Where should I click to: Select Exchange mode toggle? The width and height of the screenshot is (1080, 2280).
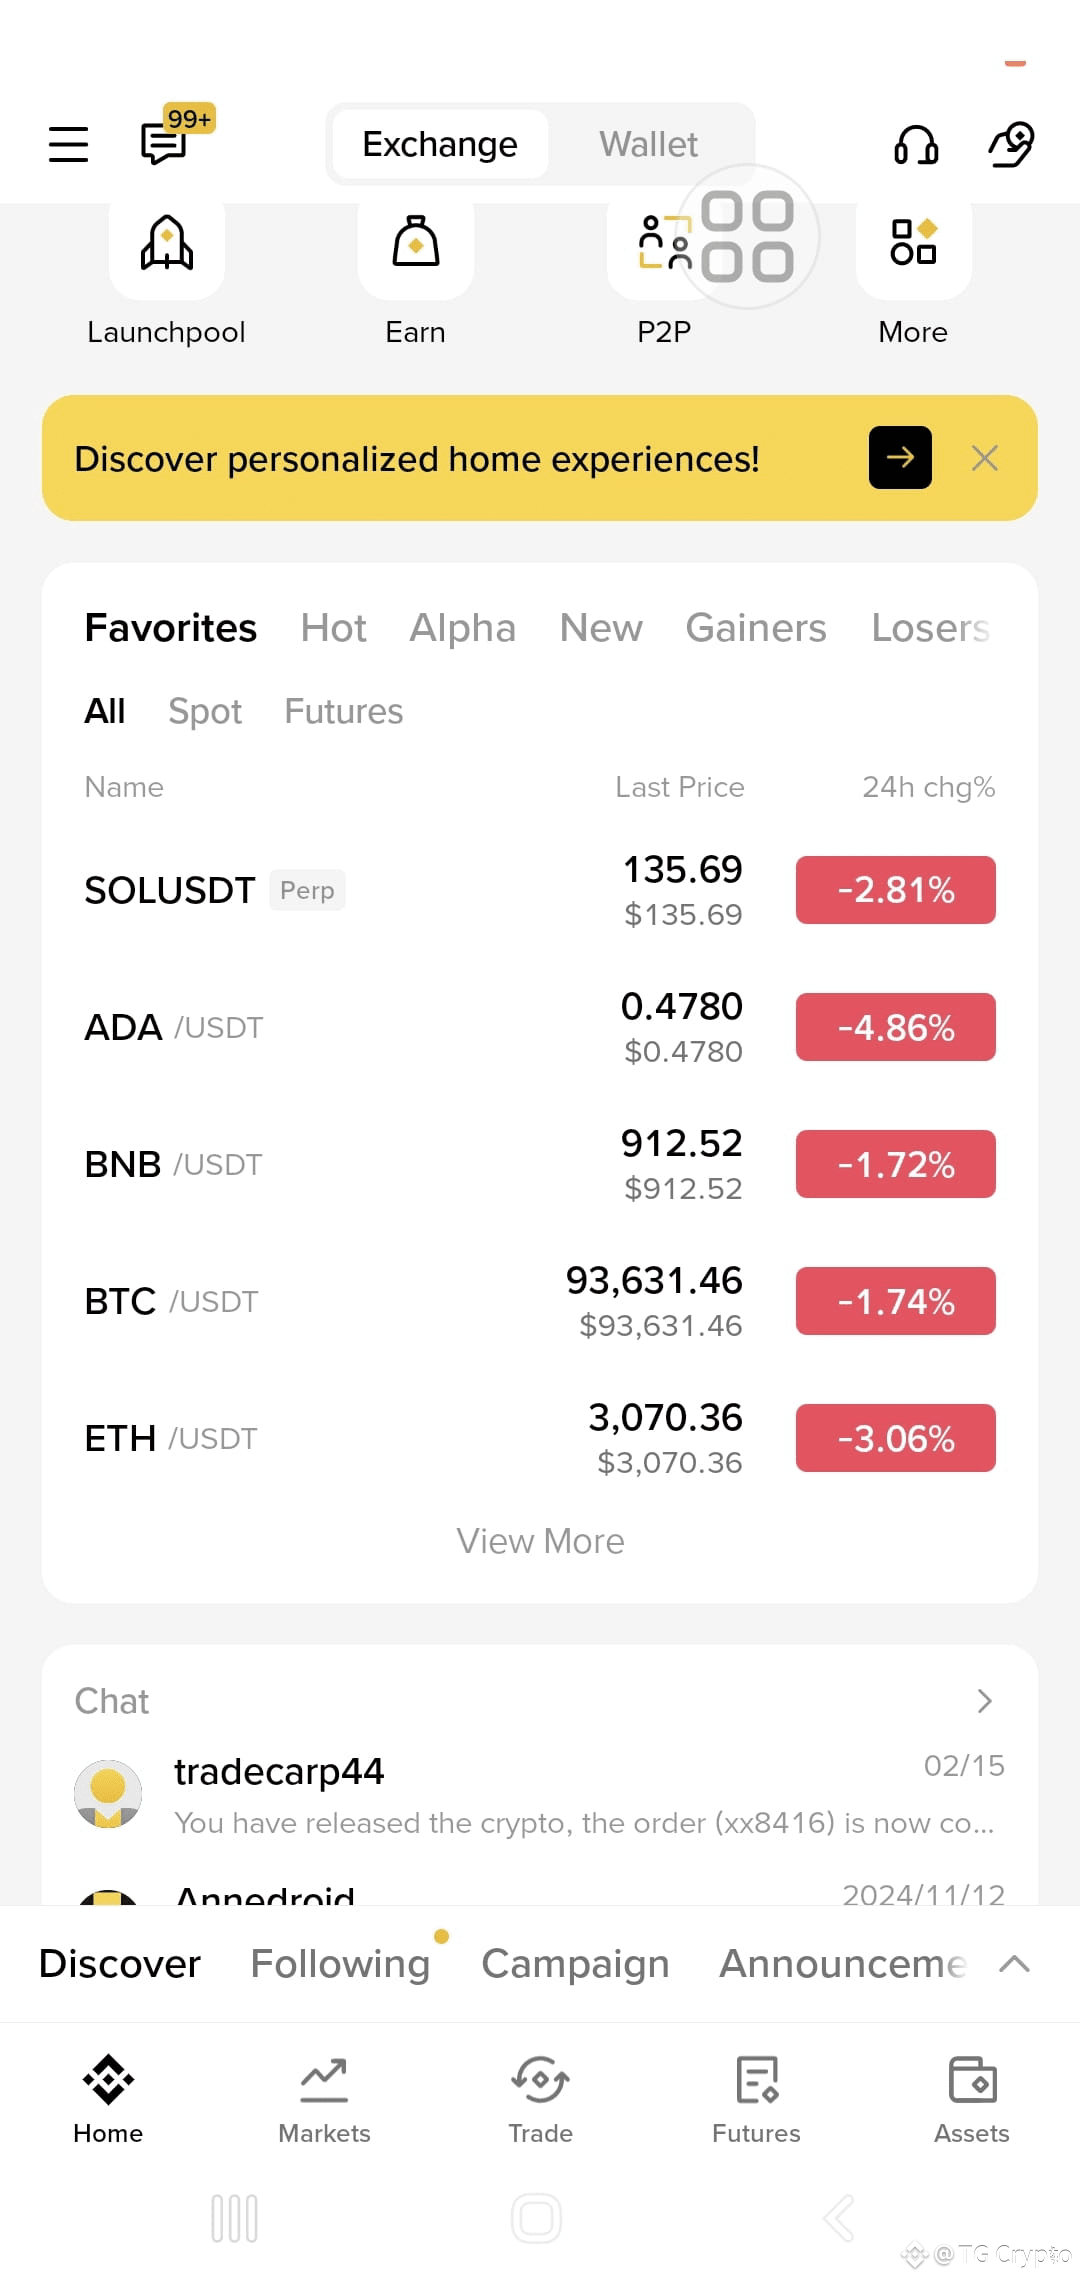[440, 144]
